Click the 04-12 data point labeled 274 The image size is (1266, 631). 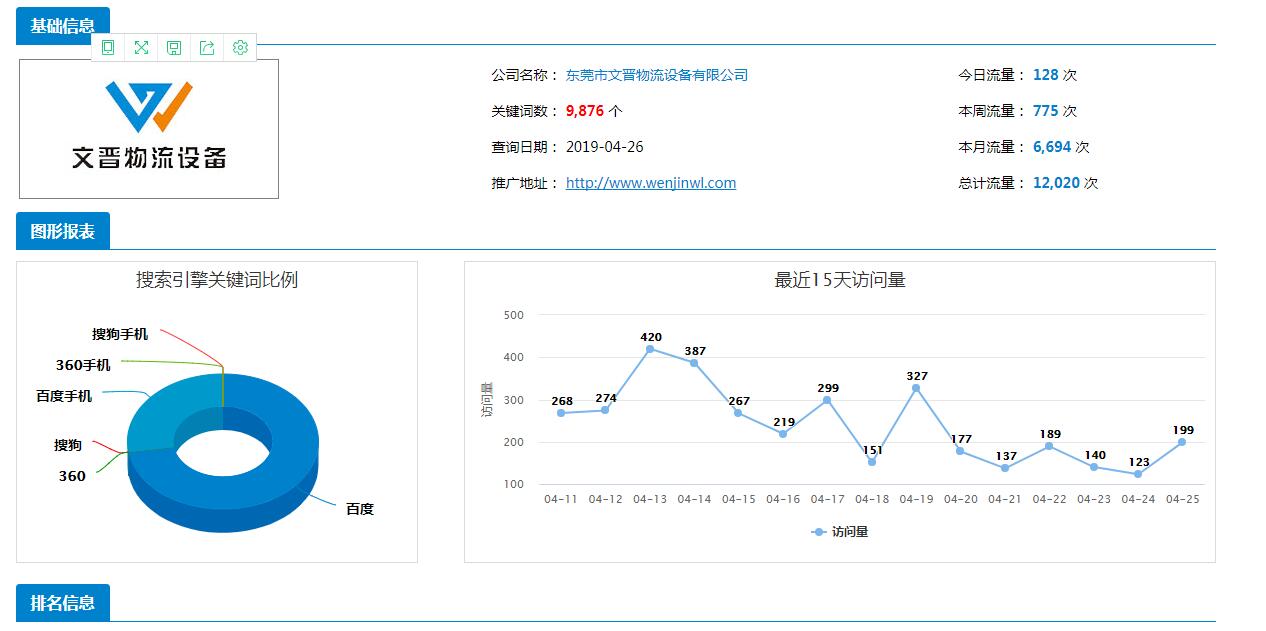point(605,410)
